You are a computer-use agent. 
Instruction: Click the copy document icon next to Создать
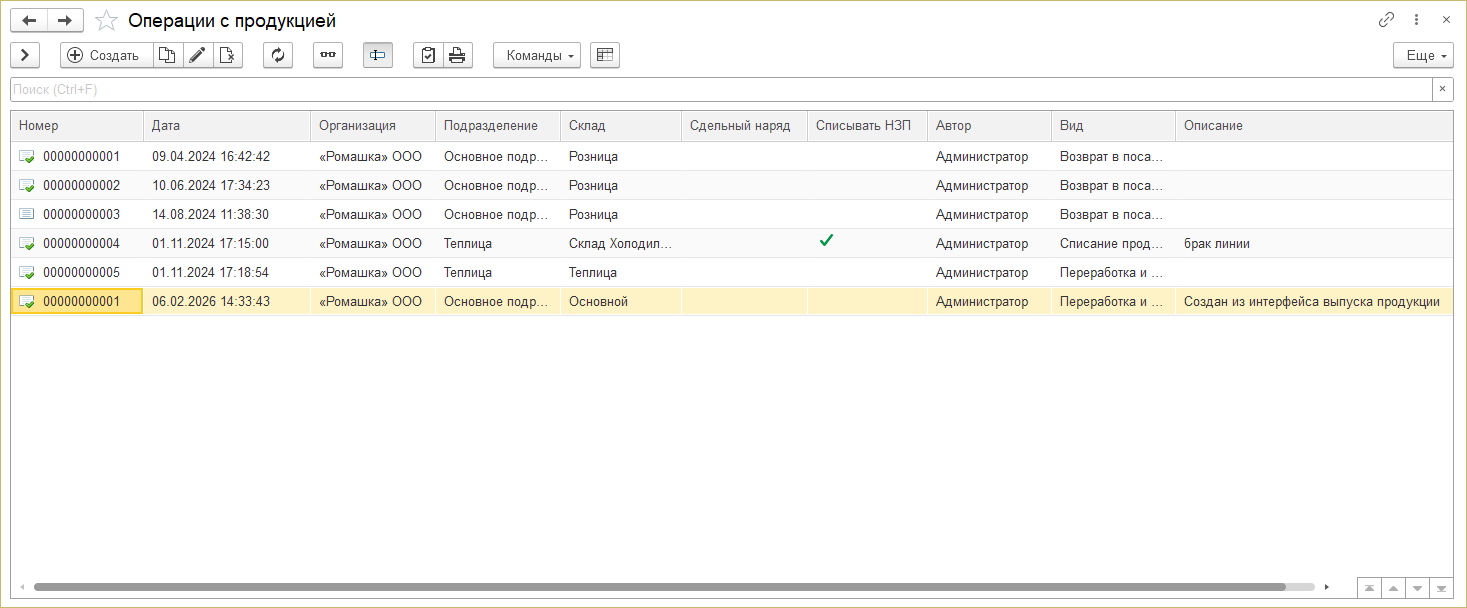tap(168, 56)
